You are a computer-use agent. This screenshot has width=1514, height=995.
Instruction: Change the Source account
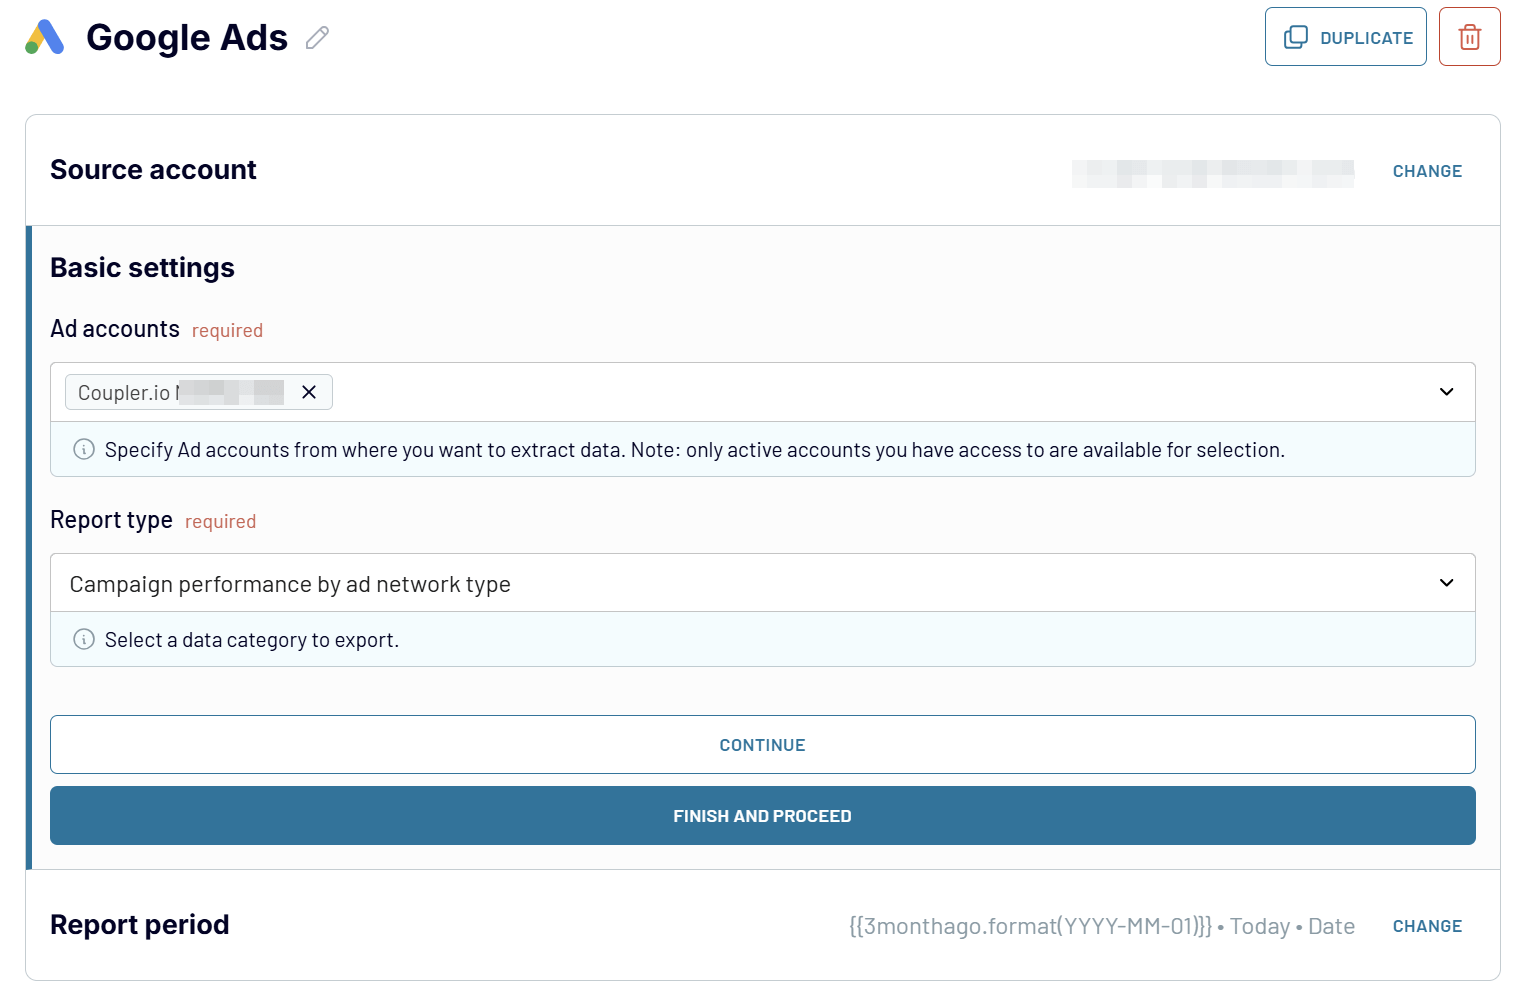[x=1427, y=171]
